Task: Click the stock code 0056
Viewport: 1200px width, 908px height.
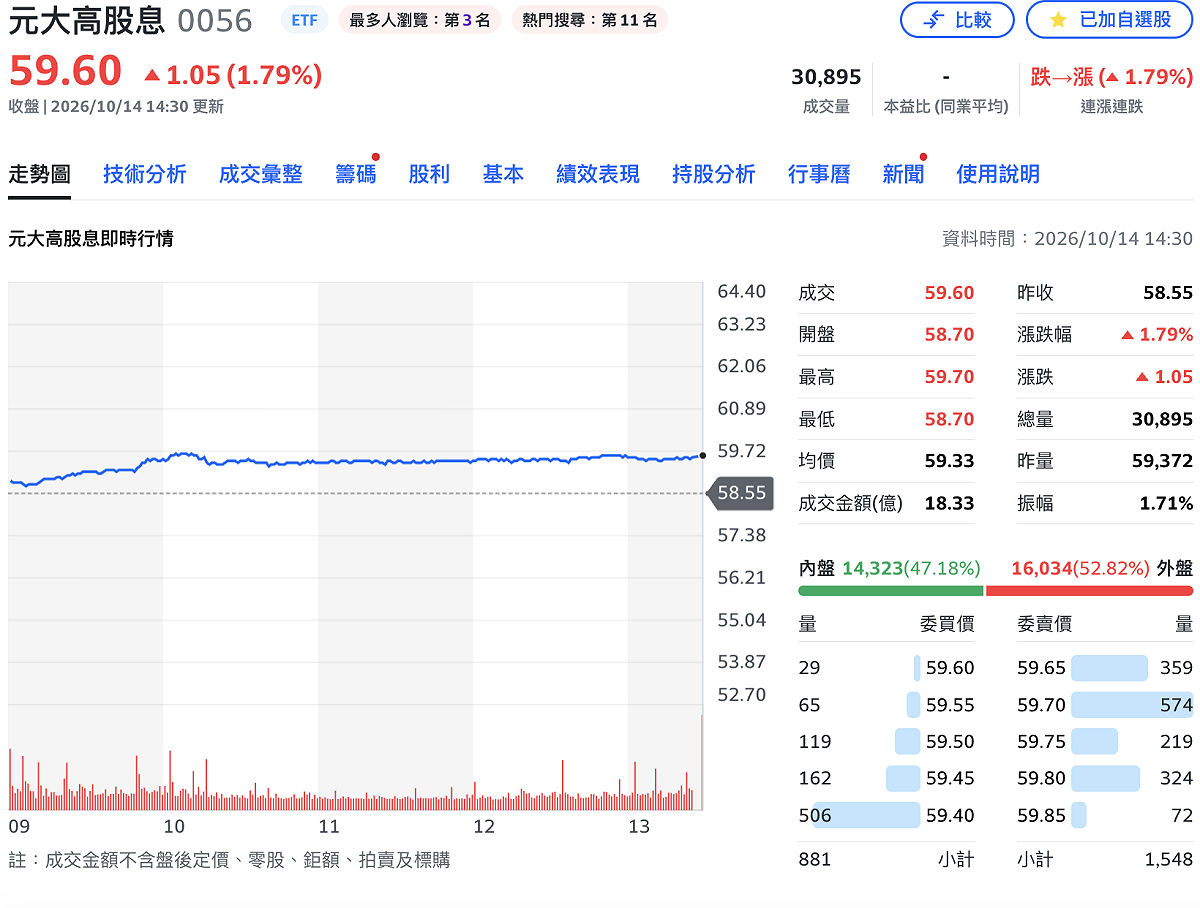Action: pos(215,21)
